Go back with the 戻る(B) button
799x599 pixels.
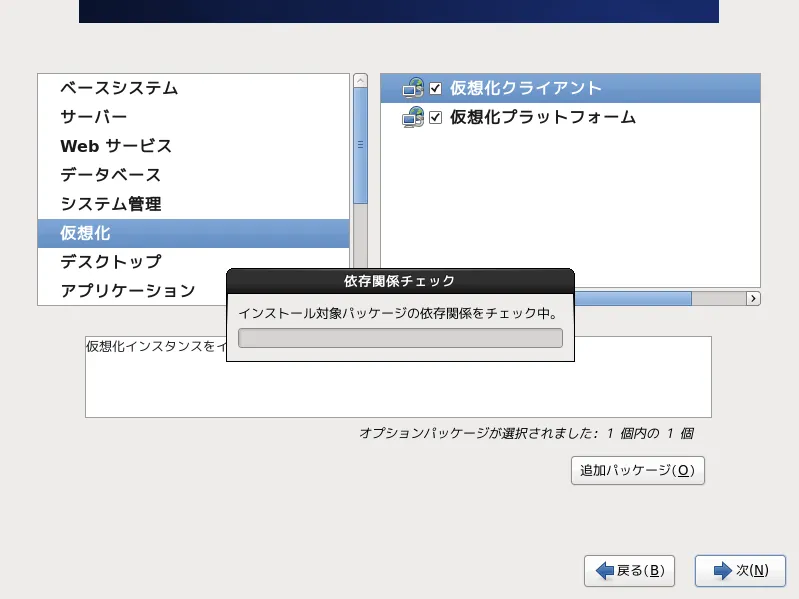[x=629, y=570]
